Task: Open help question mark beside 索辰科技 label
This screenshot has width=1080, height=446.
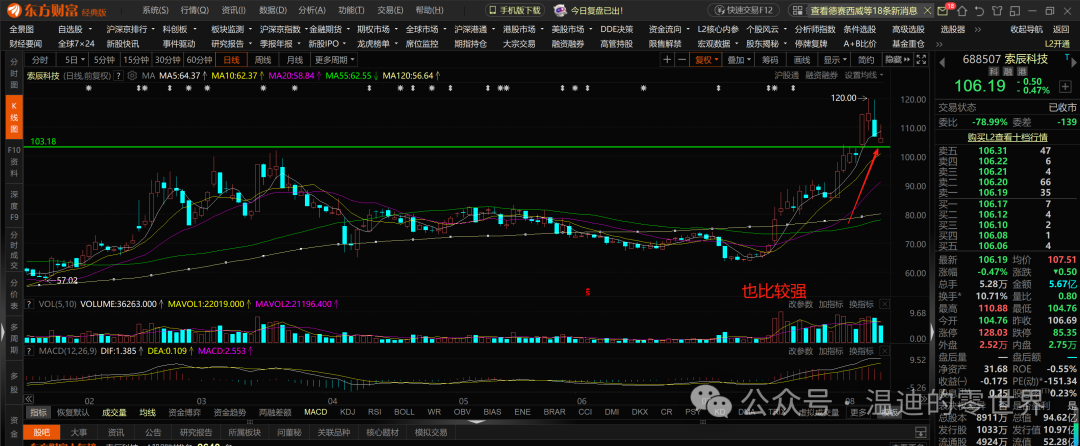Action: click(118, 76)
